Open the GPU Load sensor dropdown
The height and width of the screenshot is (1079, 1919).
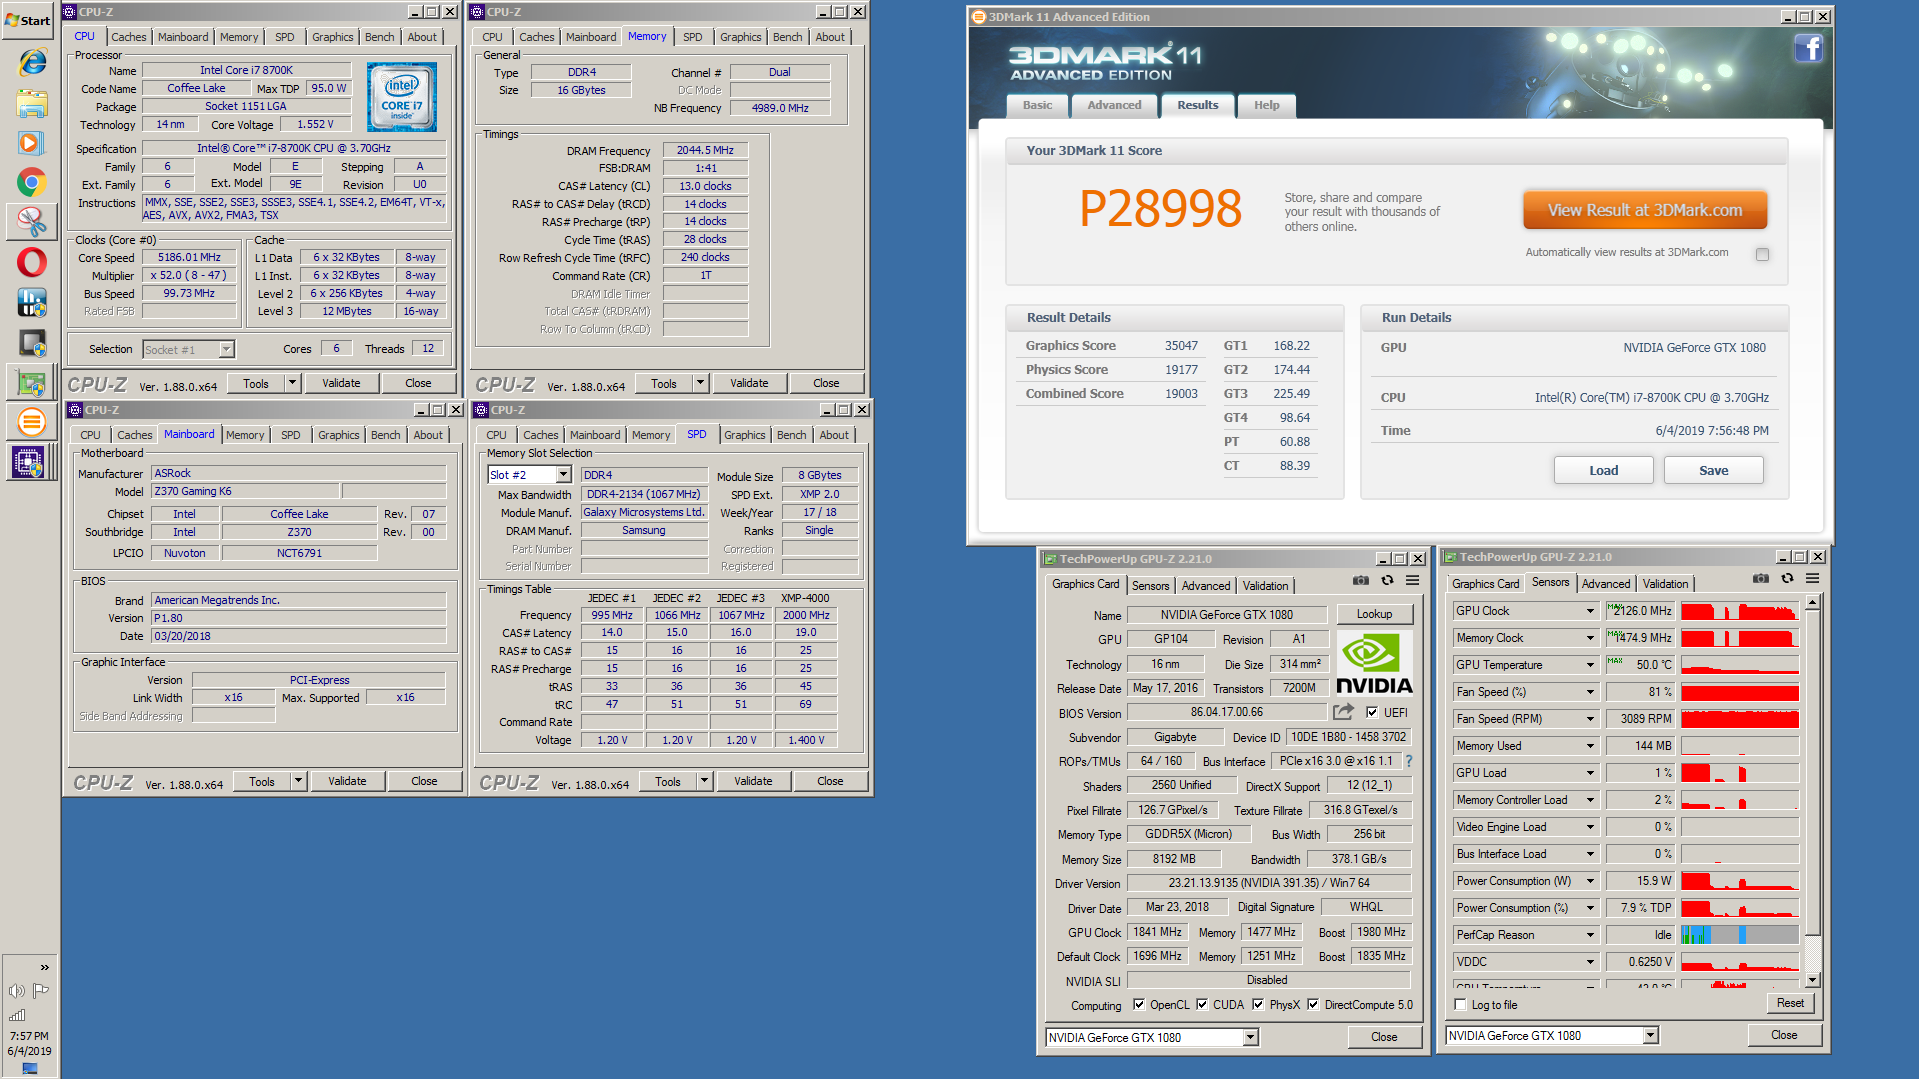(x=1590, y=773)
